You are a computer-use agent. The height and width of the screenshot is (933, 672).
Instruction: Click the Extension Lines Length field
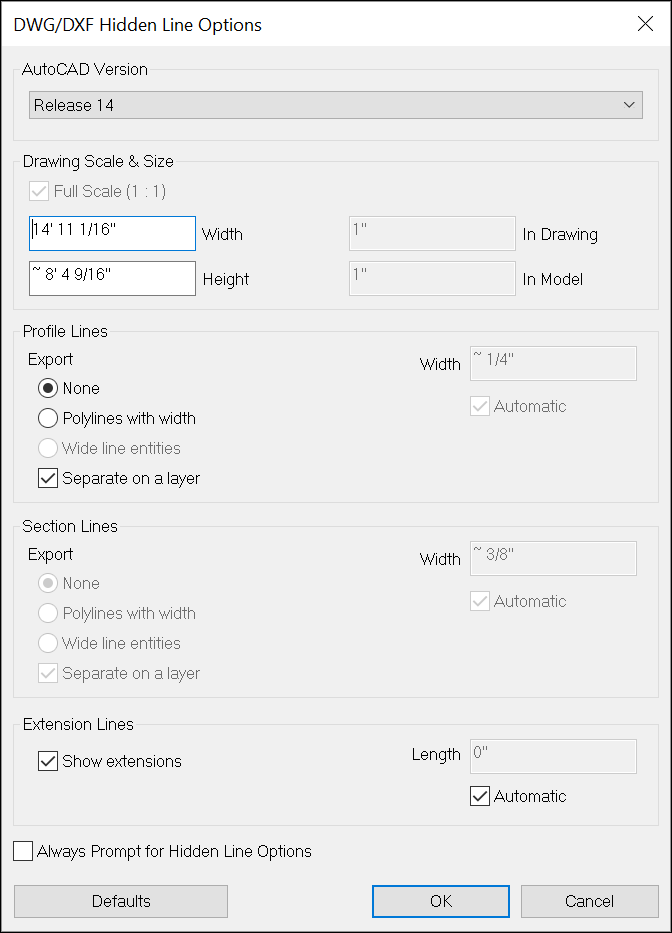pyautogui.click(x=553, y=756)
